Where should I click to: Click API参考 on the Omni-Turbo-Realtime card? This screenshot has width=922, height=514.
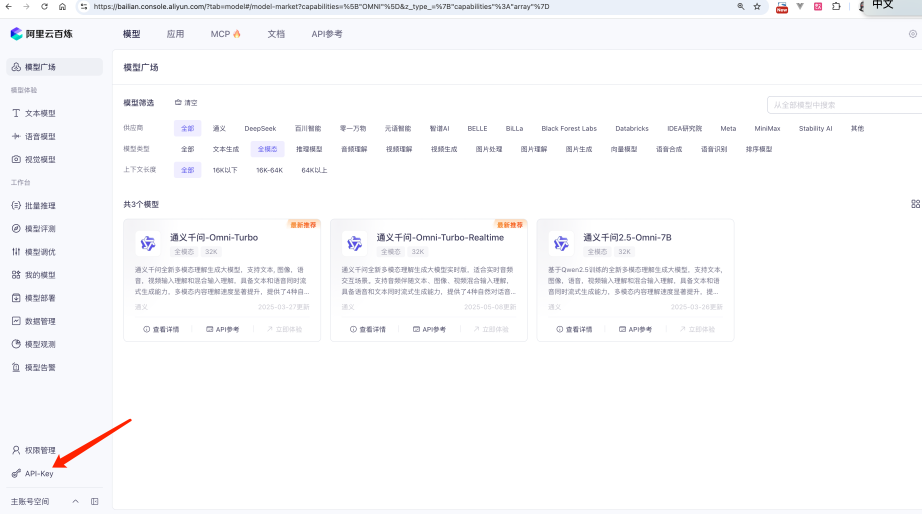428,329
